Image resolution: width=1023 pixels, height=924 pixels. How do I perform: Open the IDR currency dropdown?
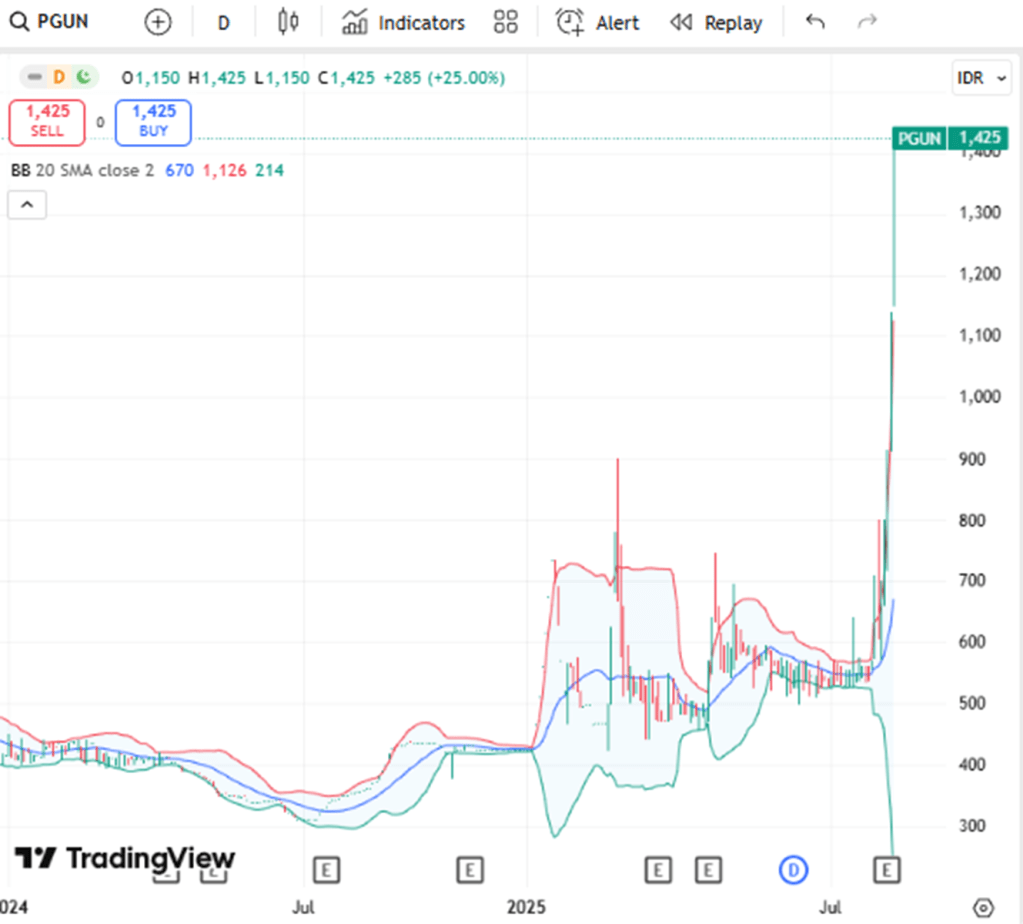(x=982, y=78)
